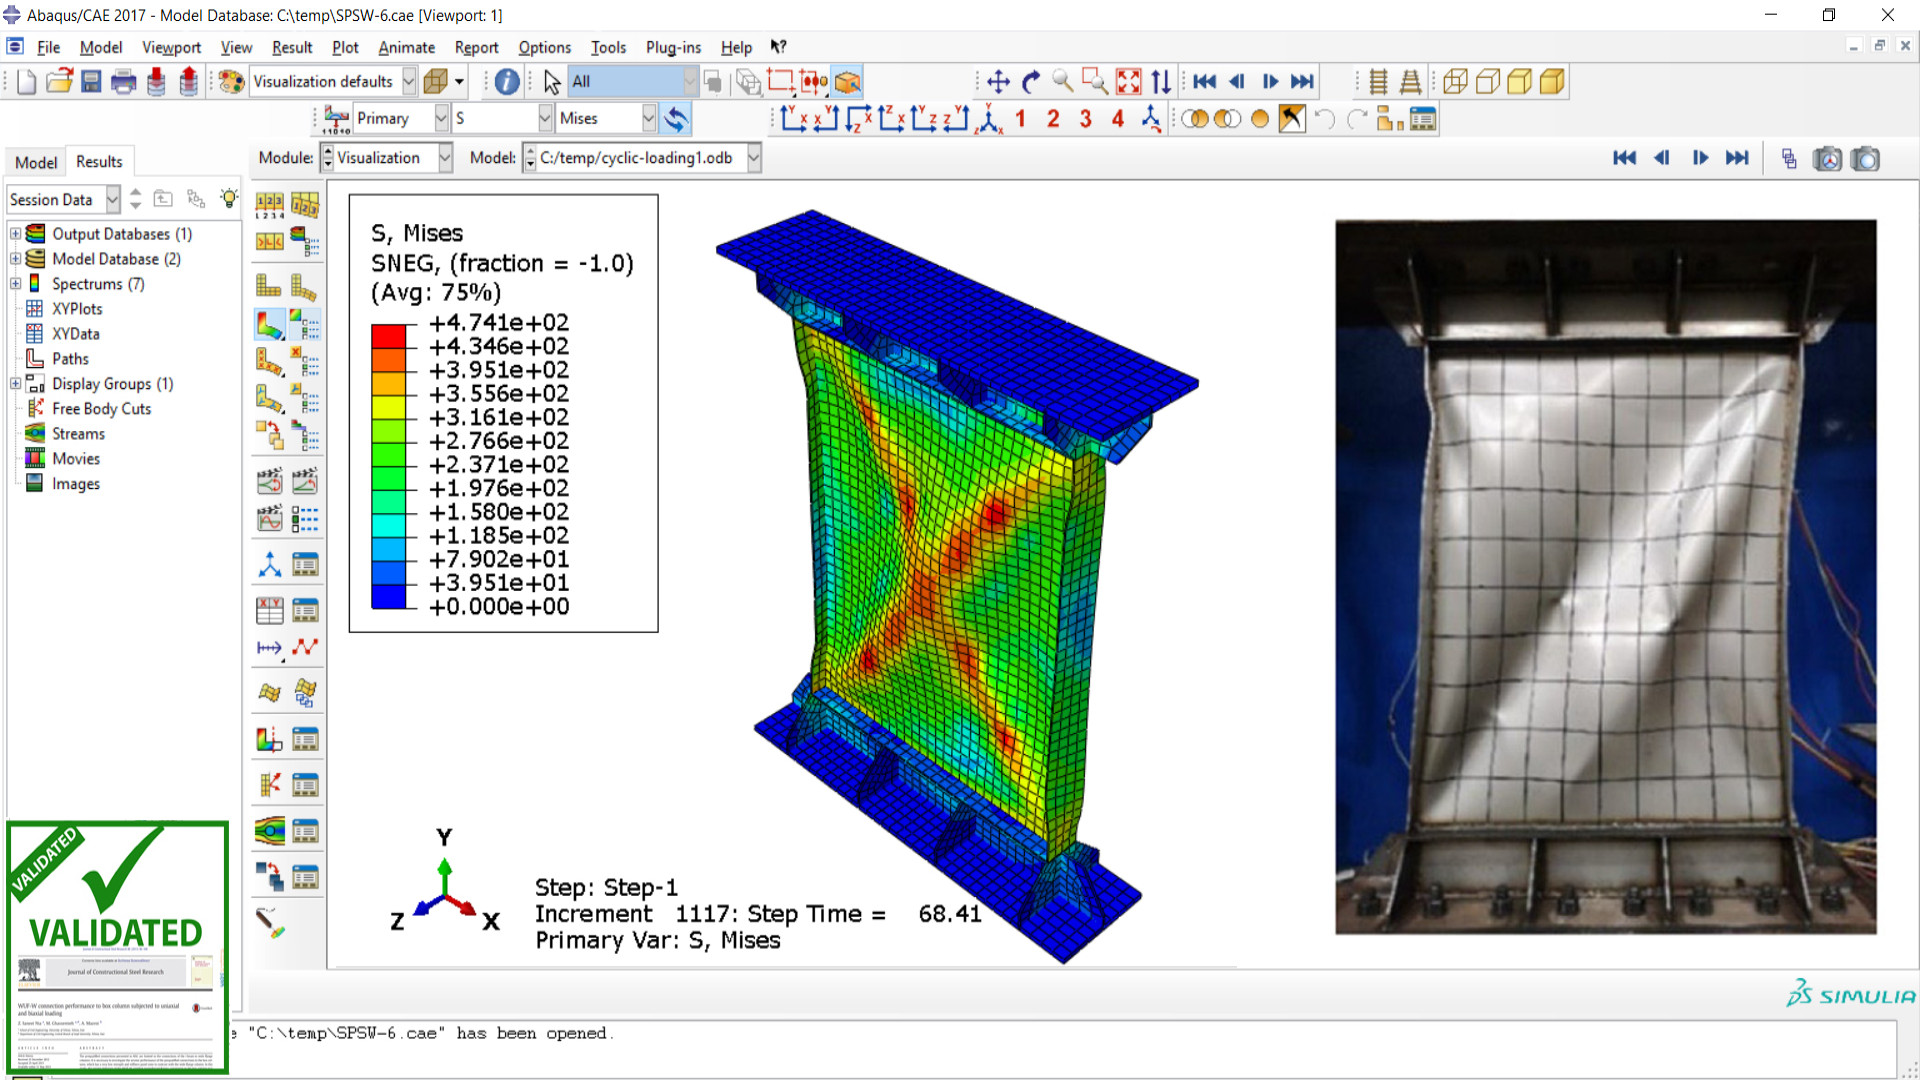Select the box zoom tool
Viewport: 1920px width, 1080px height.
click(1096, 82)
